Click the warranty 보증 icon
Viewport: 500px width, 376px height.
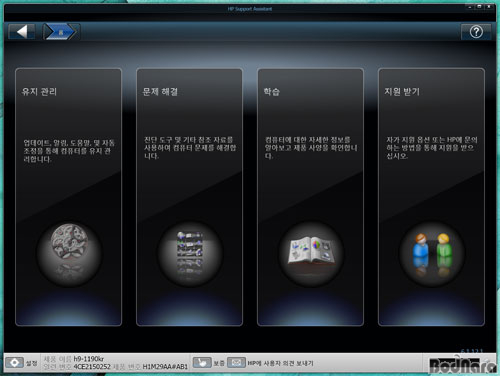pos(202,362)
